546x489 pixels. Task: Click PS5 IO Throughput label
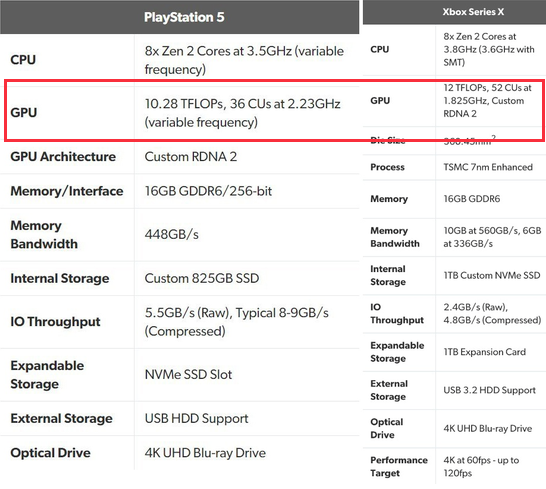coord(55,321)
